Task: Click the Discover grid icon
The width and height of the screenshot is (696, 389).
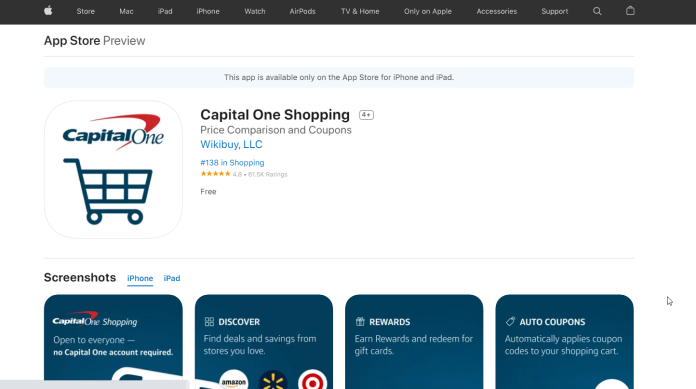Action: pyautogui.click(x=209, y=322)
